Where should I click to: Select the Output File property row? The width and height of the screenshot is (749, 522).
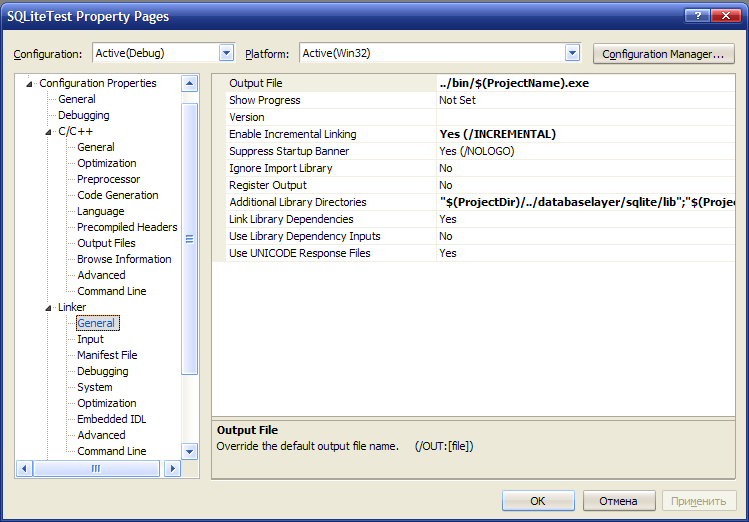click(x=473, y=83)
